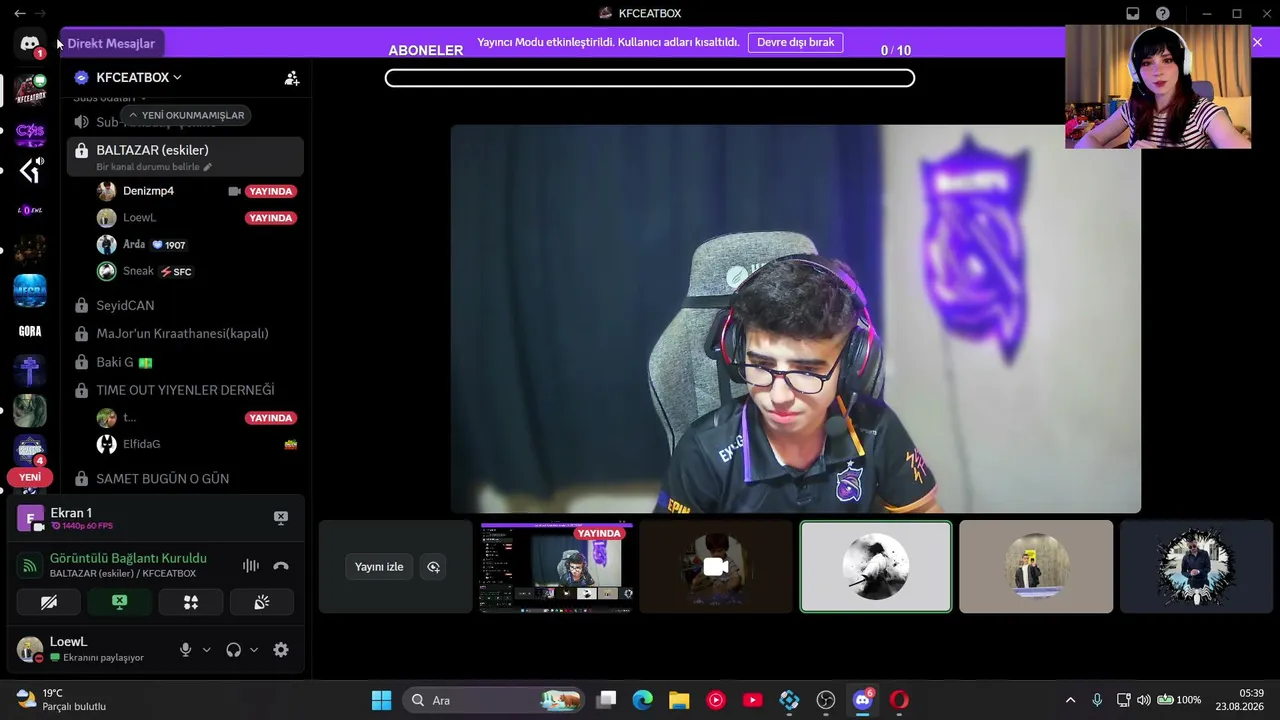Expand the KFCEATBOX server menu

click(x=140, y=77)
